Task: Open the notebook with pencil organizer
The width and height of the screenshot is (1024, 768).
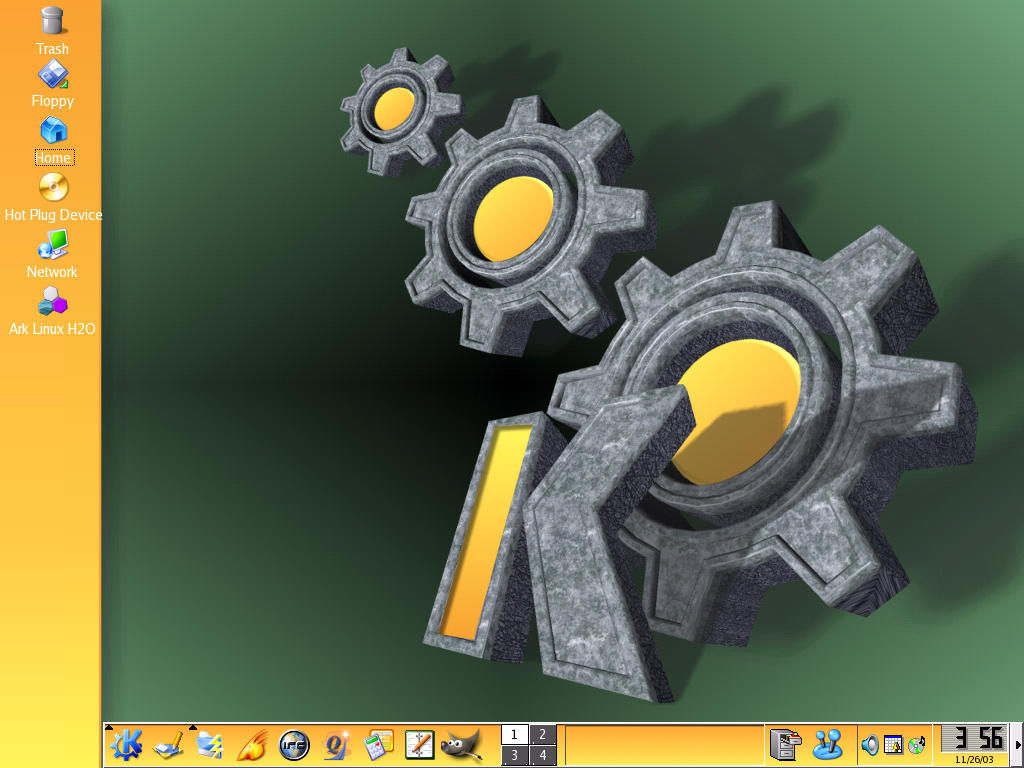Action: pos(419,745)
